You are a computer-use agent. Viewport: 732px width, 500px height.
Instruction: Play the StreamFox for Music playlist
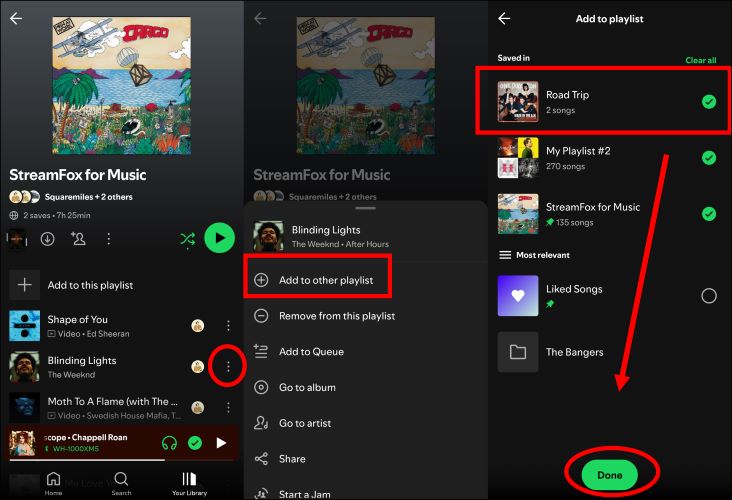tap(219, 238)
